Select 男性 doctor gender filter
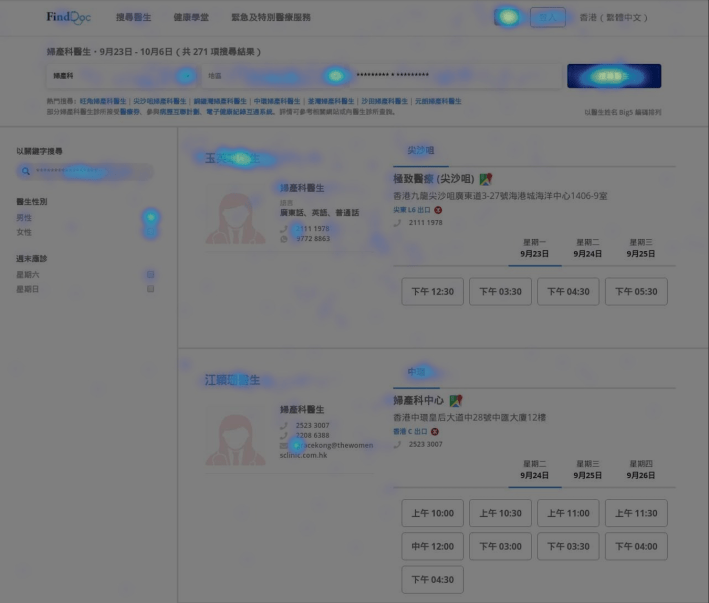709x603 pixels. [24, 217]
